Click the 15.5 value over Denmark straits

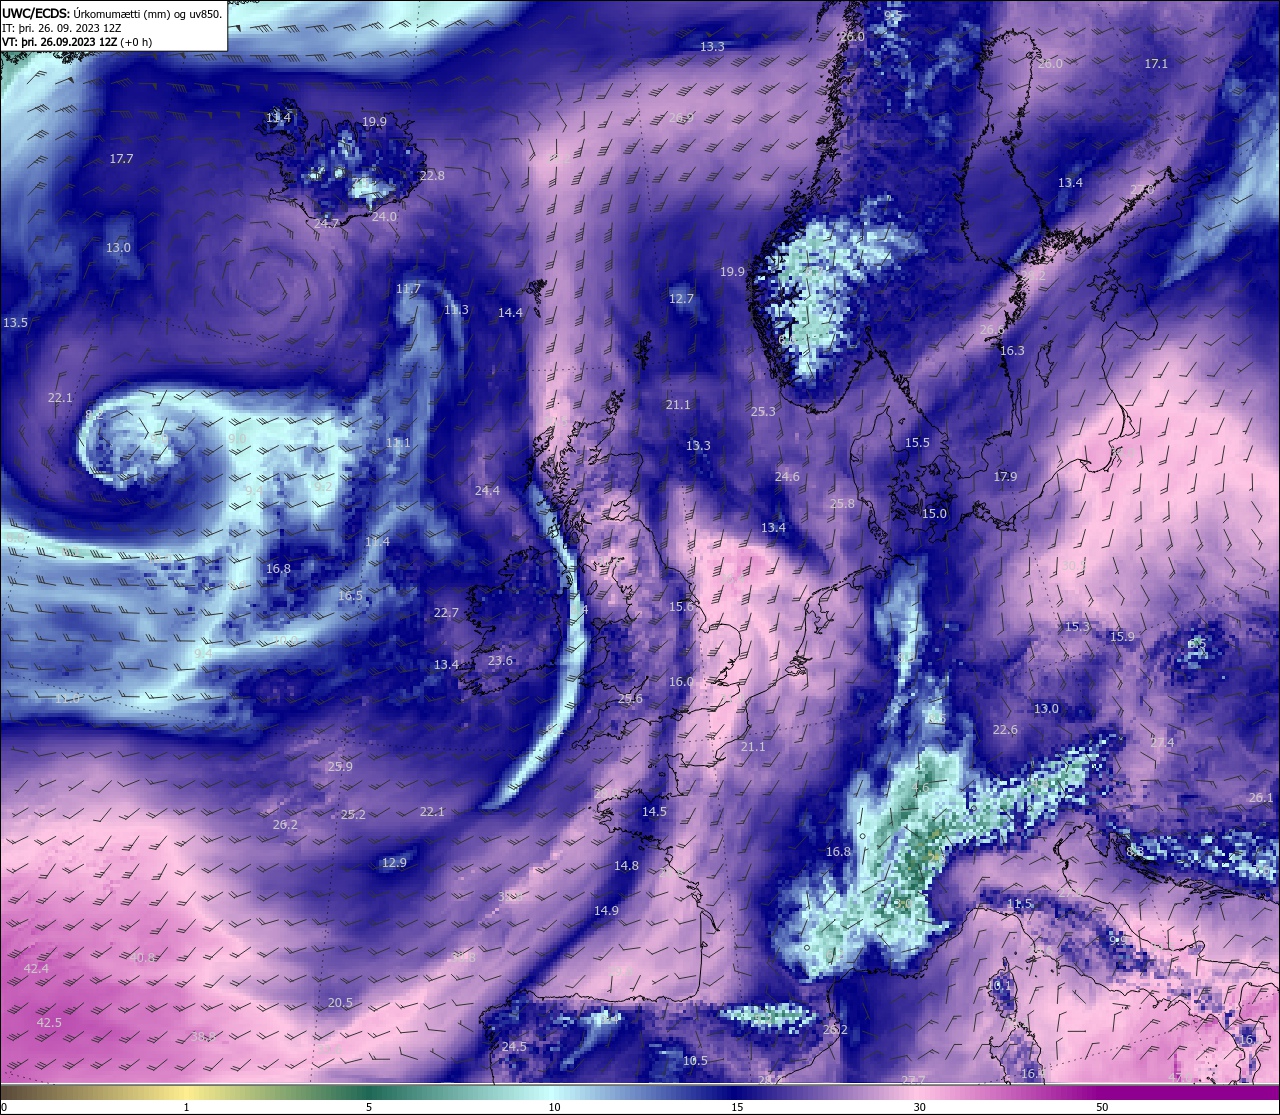(x=917, y=443)
